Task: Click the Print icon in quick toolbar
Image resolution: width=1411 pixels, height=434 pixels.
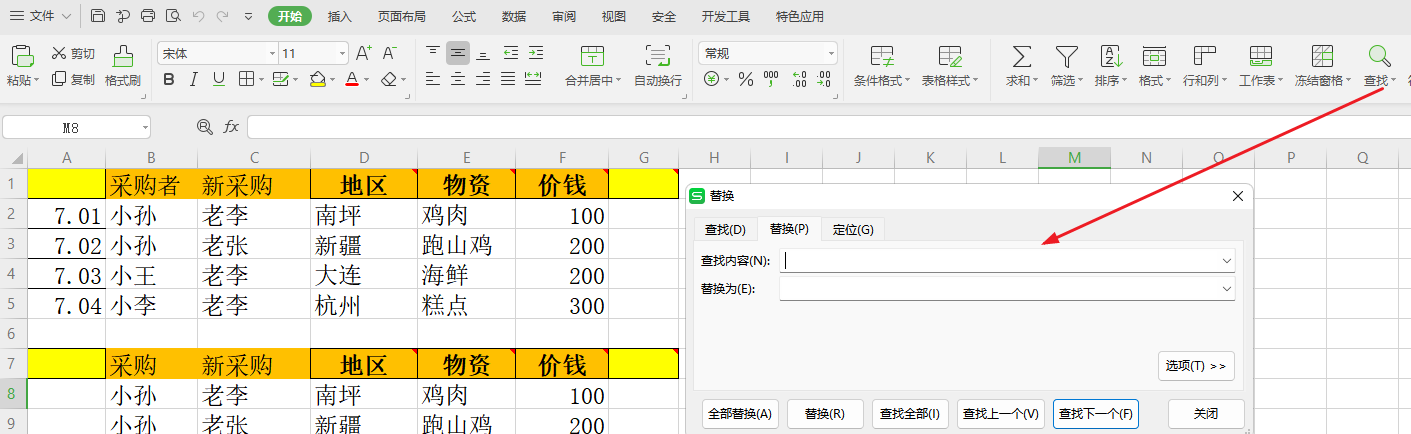Action: pos(148,16)
